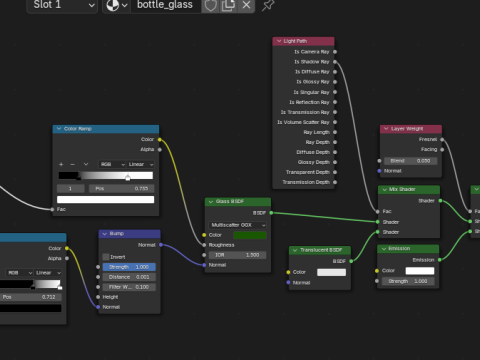The width and height of the screenshot is (480, 360).
Task: Click the Filter W... 0.100 field
Action: pos(129,287)
